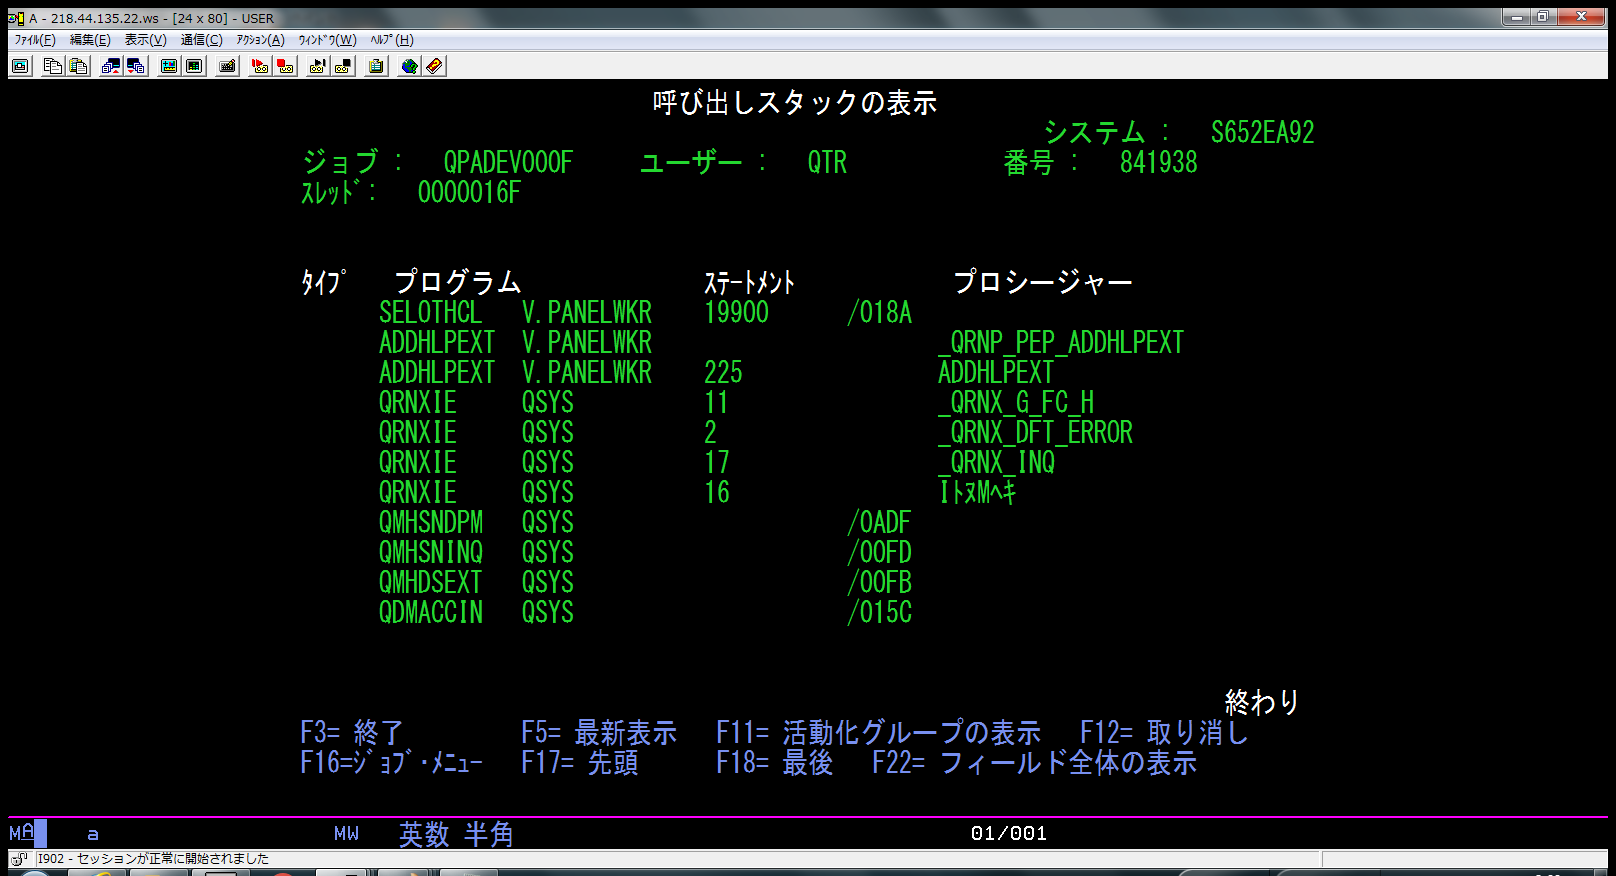Viewport: 1616px width, 876px height.
Task: Click the yellow question mark help icon
Action: click(434, 66)
